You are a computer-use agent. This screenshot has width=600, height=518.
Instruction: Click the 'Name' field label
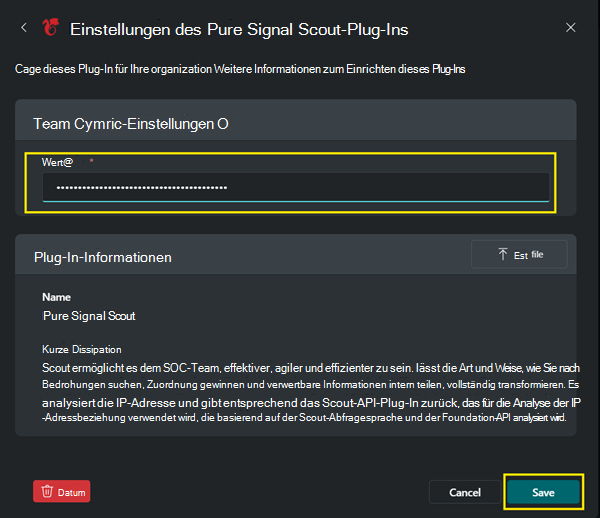(56, 297)
